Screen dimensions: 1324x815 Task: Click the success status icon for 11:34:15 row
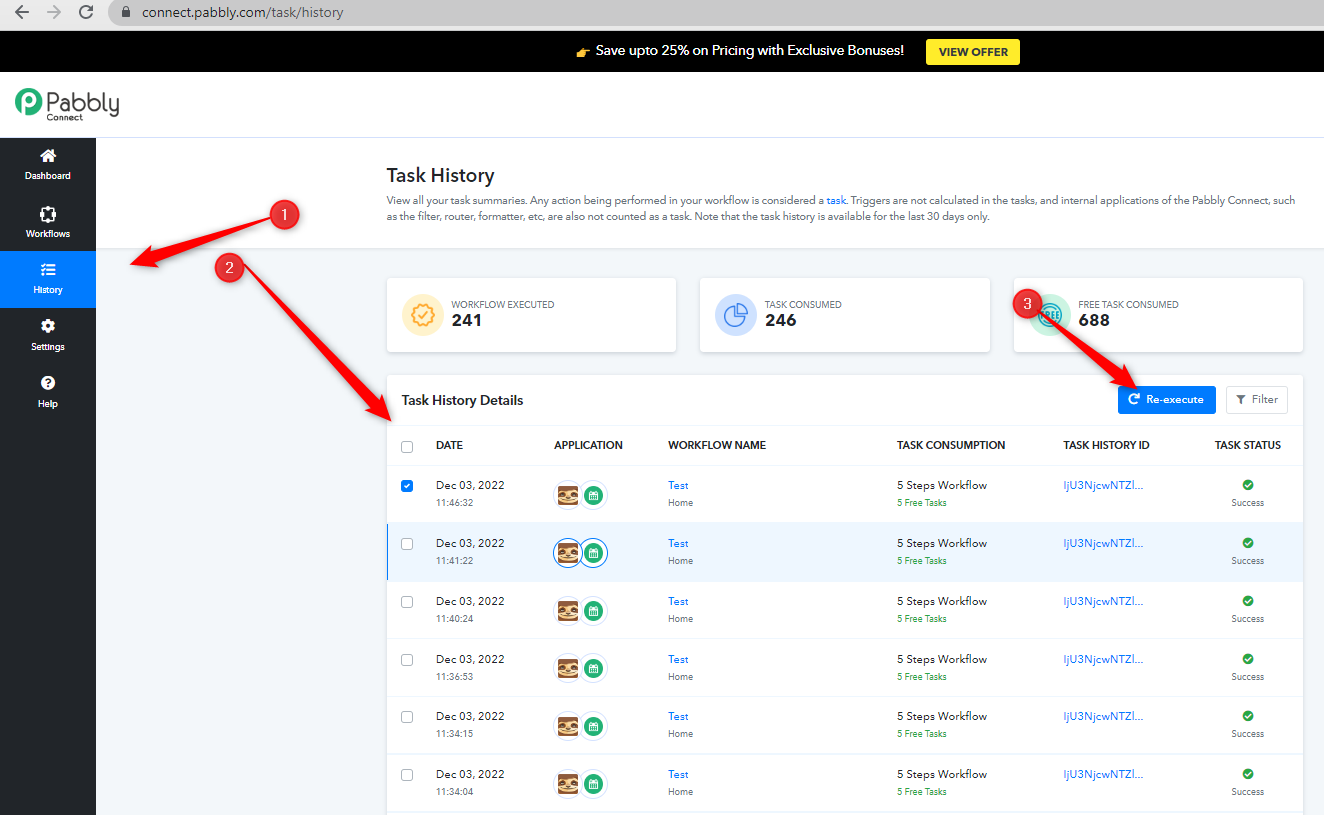tap(1248, 716)
